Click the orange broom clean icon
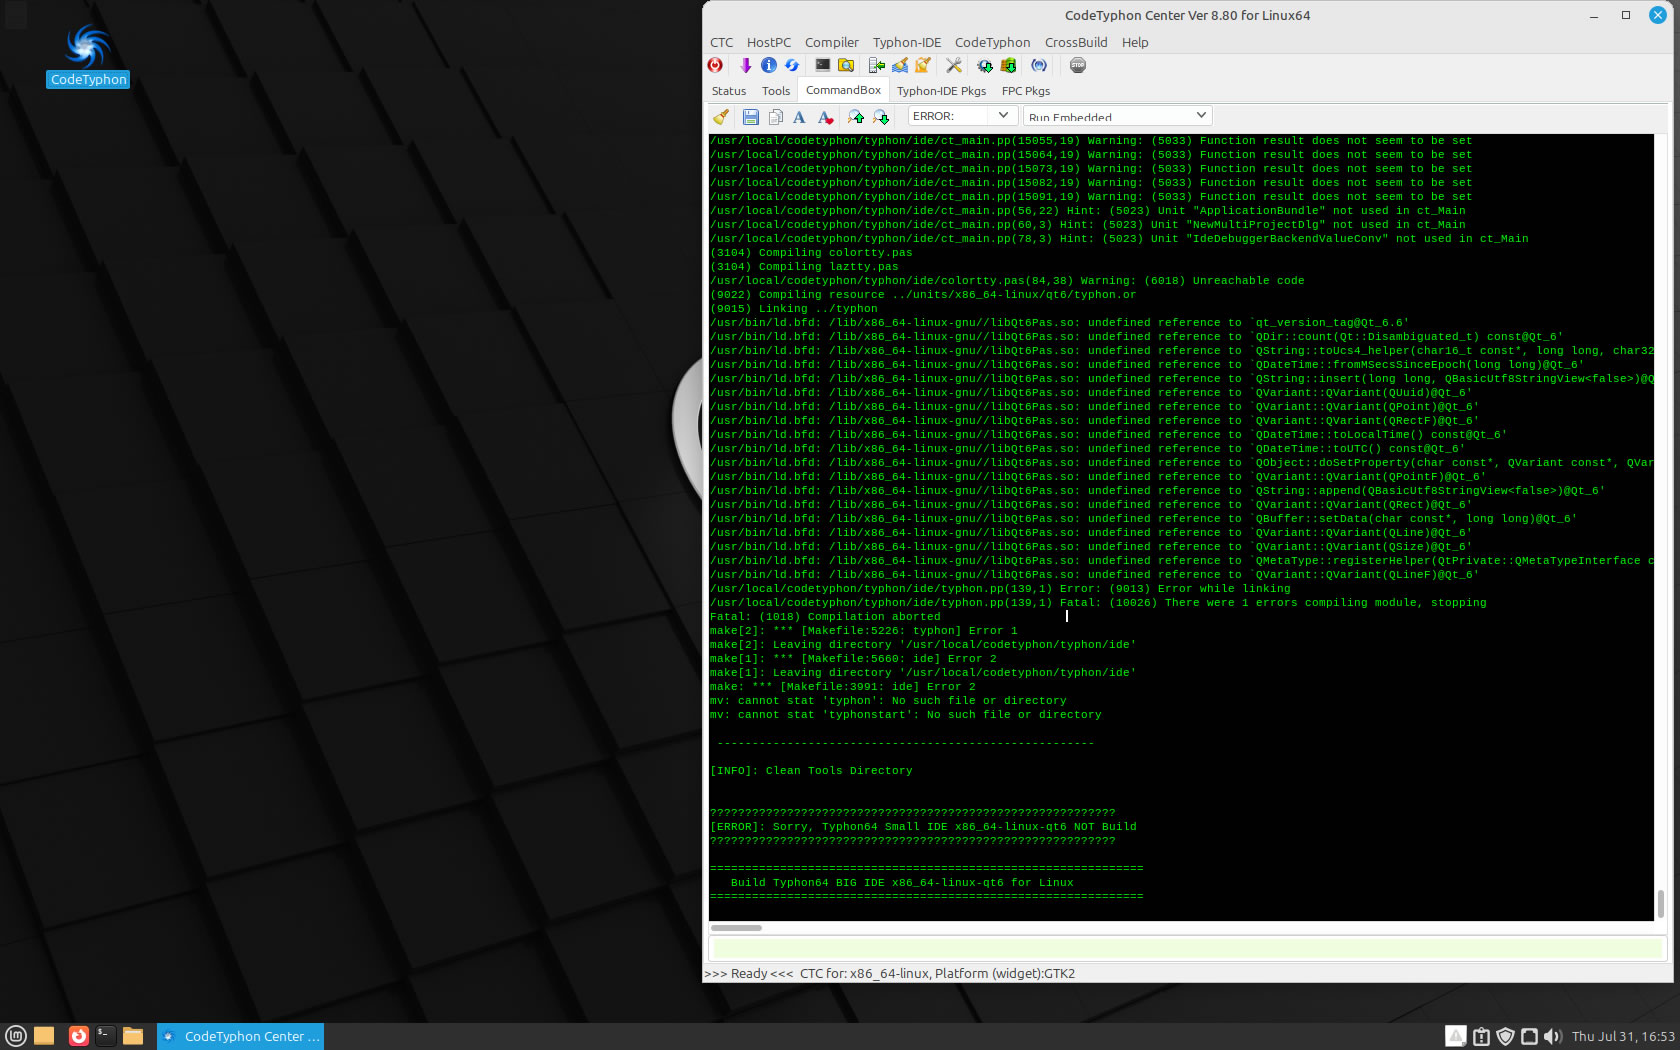This screenshot has height=1050, width=1680. (923, 65)
